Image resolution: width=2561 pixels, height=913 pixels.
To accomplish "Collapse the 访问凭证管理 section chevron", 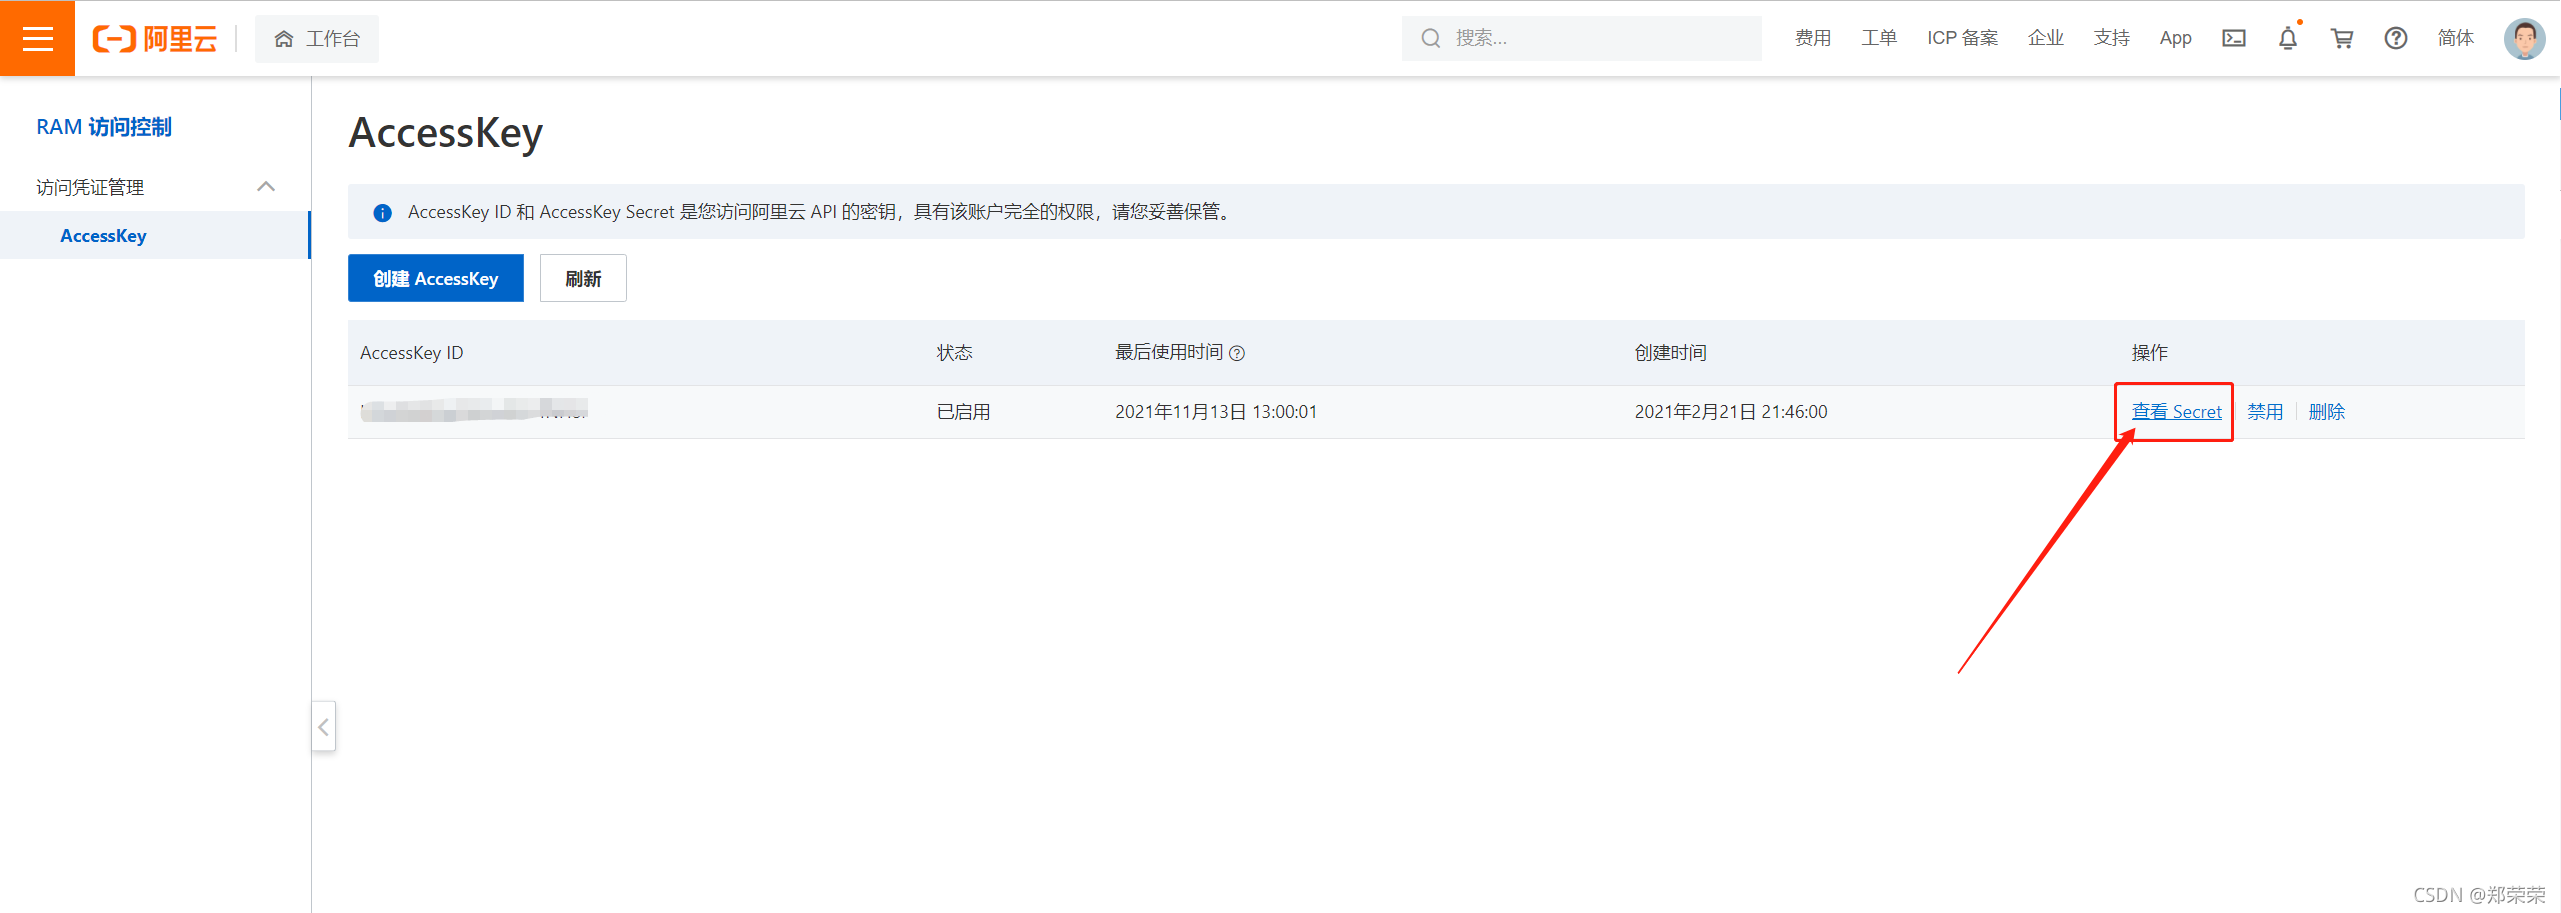I will click(x=266, y=187).
